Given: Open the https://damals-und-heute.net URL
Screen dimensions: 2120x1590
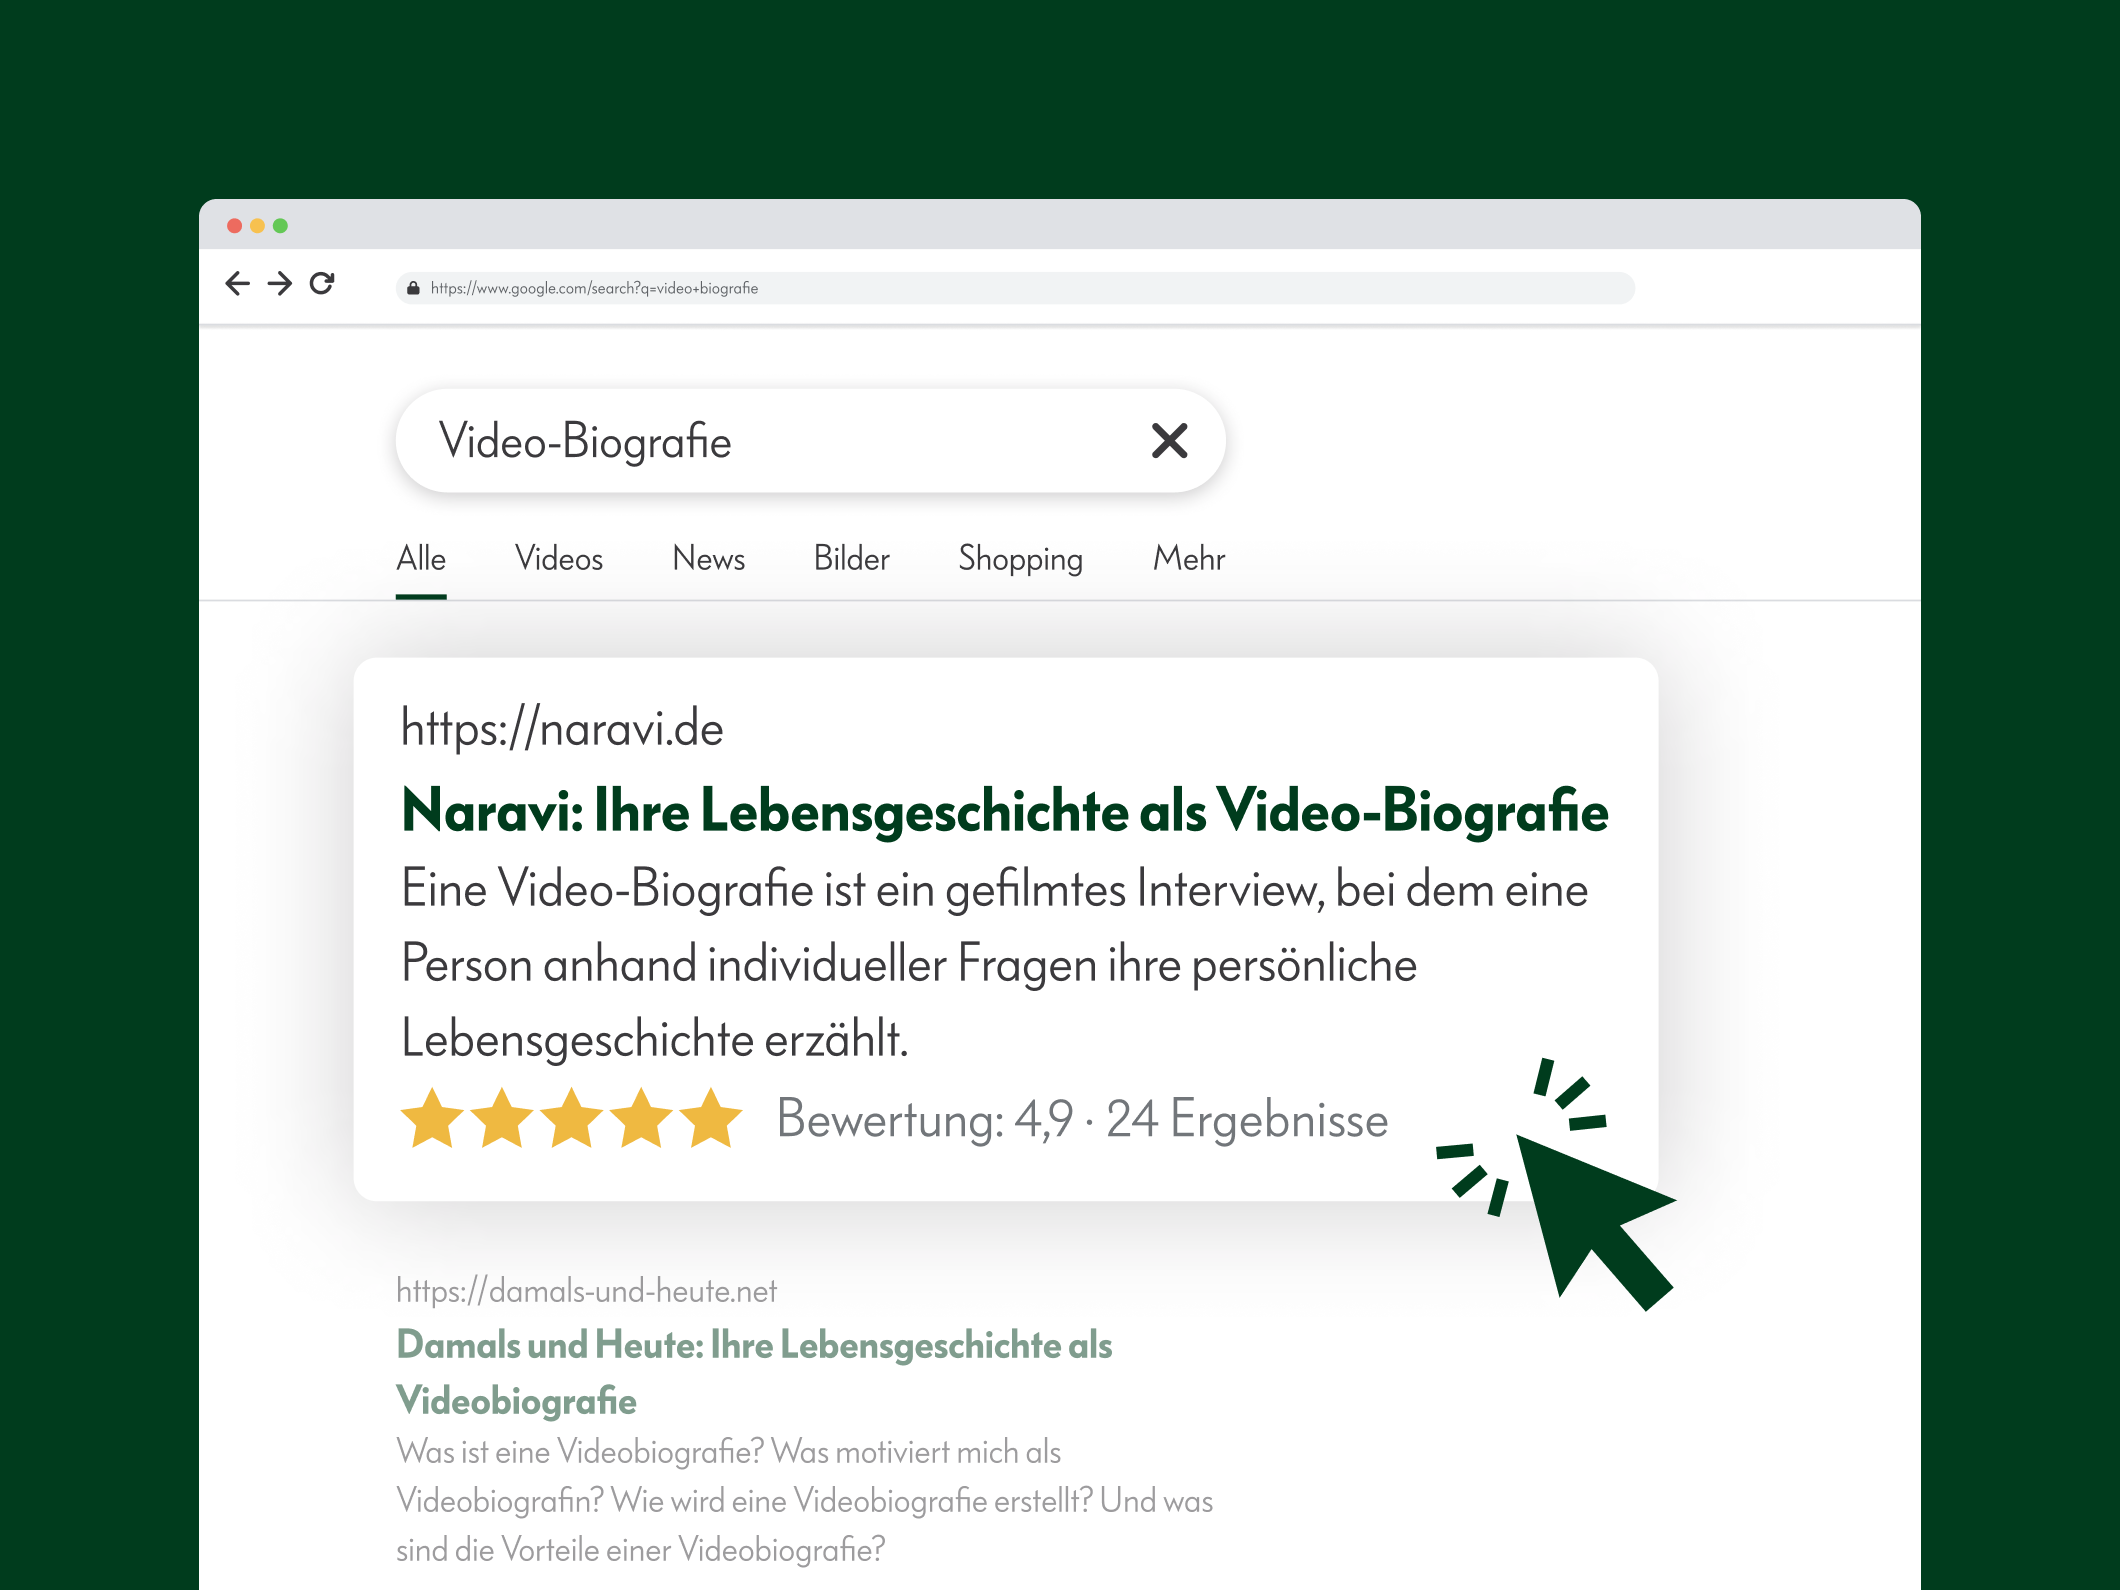Looking at the screenshot, I should pos(587,1291).
